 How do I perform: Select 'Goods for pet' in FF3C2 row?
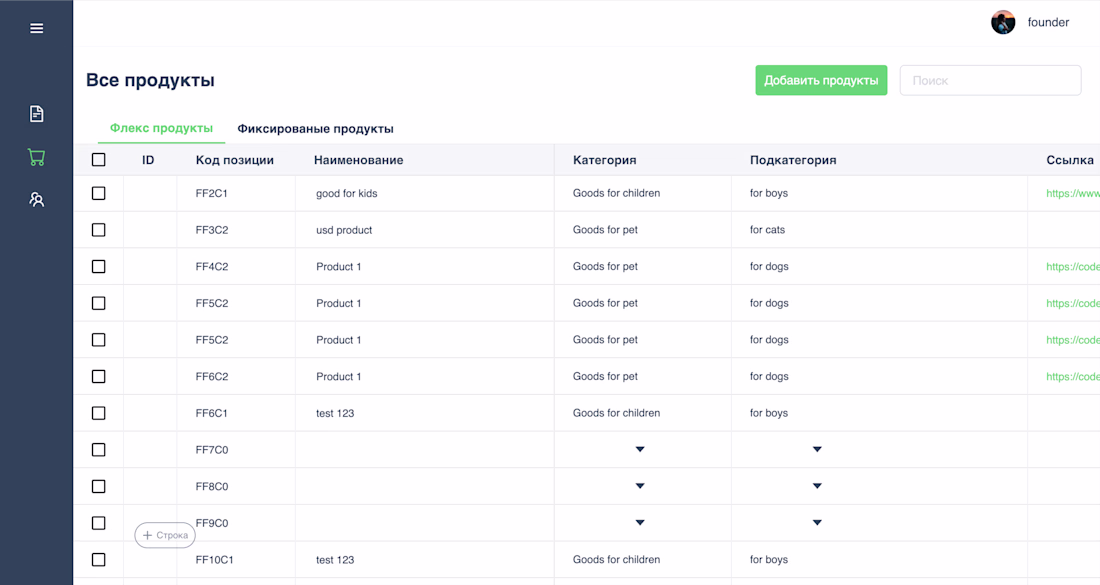pos(605,230)
